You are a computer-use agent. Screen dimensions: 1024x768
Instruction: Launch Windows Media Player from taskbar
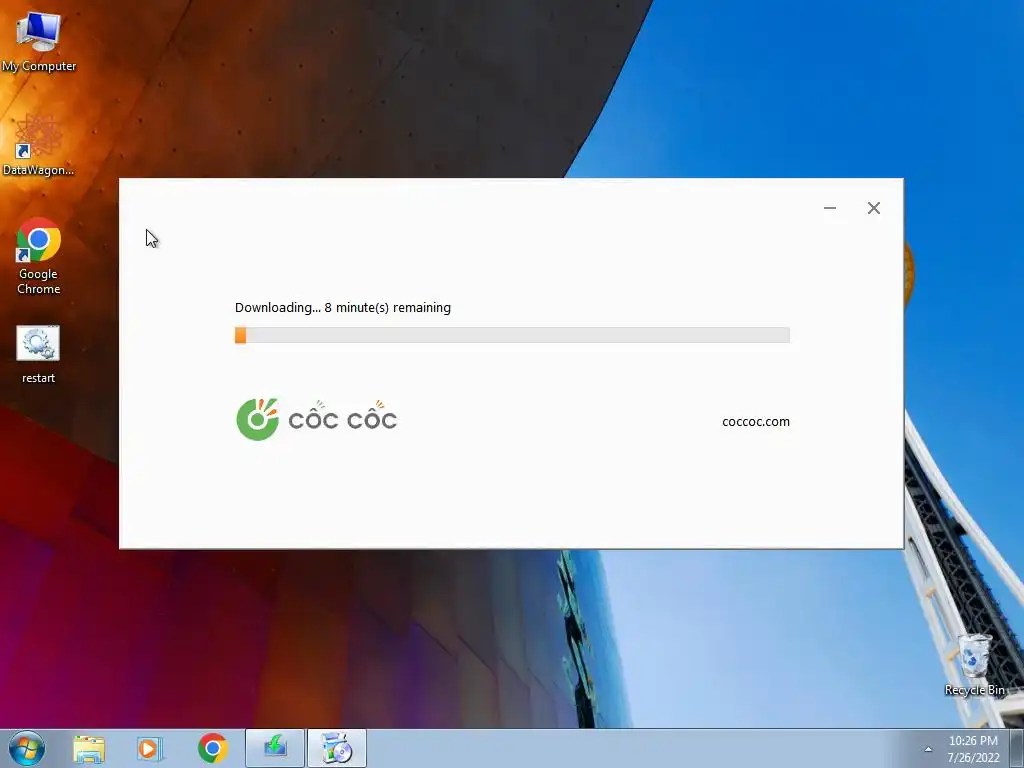click(x=150, y=748)
